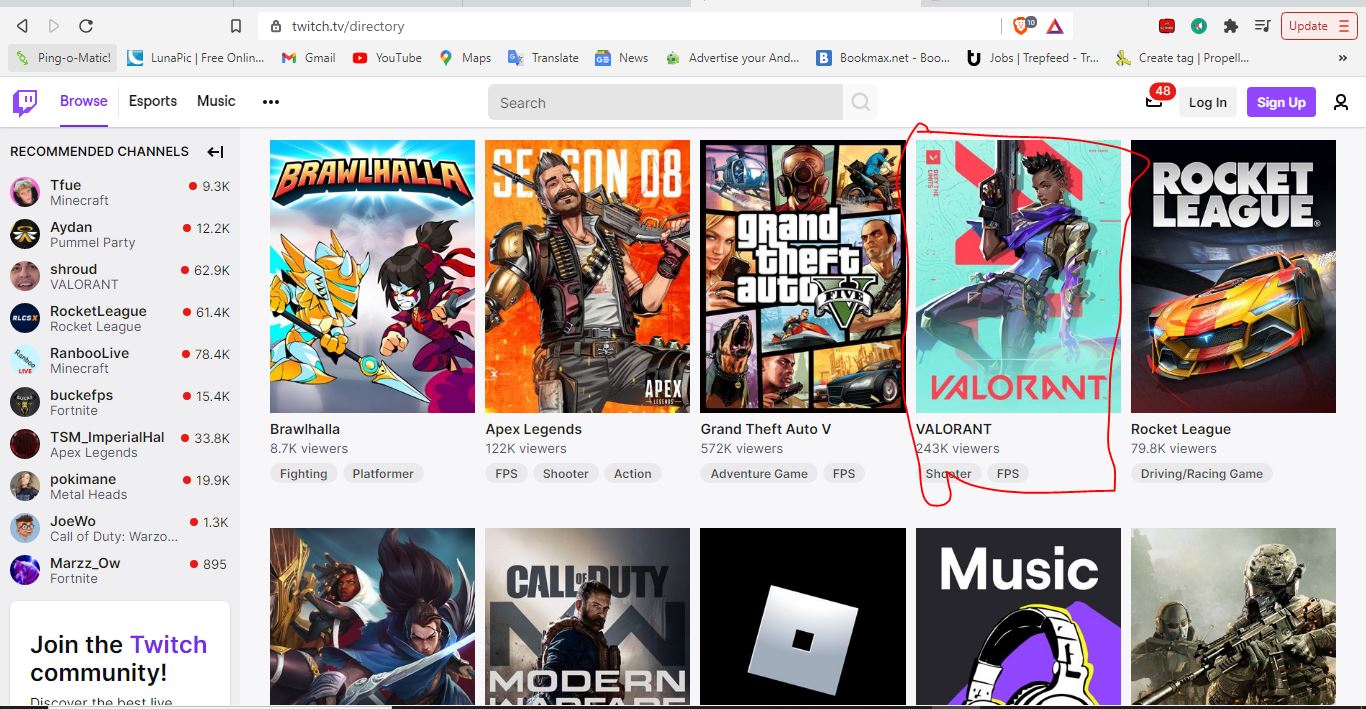Open the Music category cover
The image size is (1366, 709).
click(1018, 618)
